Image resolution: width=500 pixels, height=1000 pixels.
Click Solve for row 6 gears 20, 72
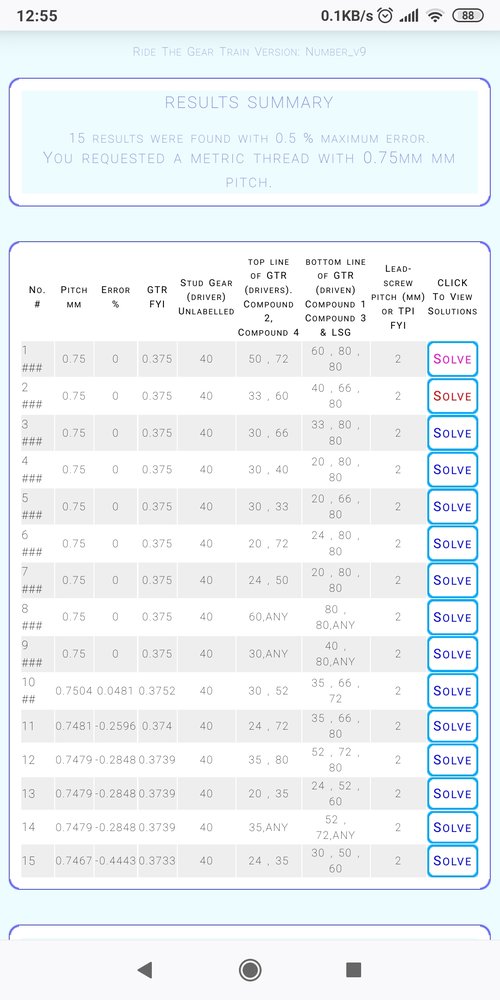(x=452, y=543)
